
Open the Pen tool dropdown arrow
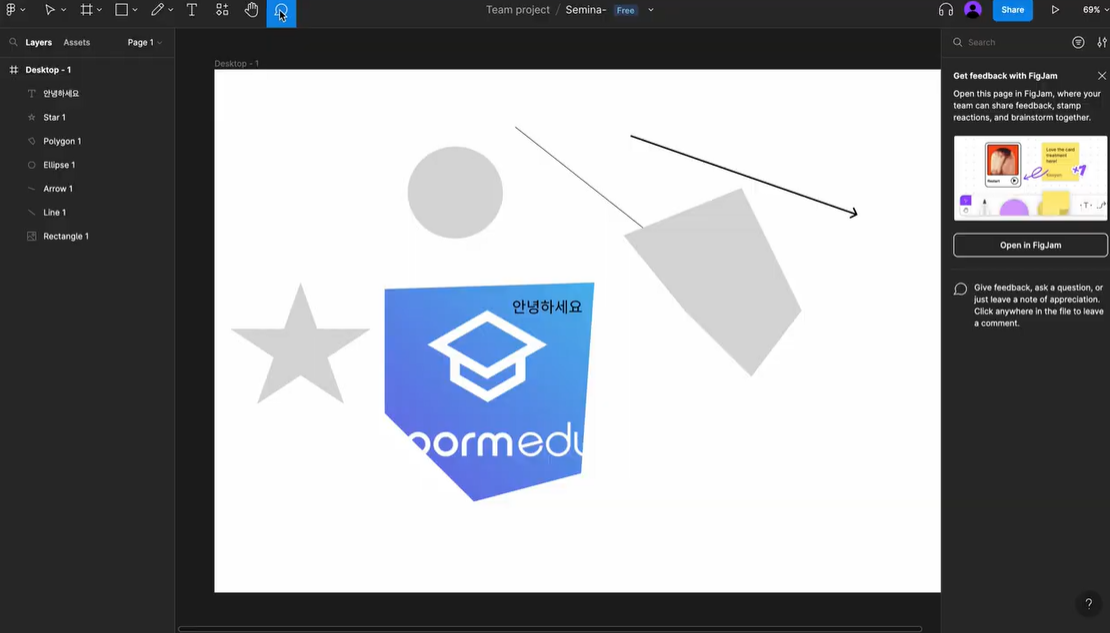pos(171,10)
